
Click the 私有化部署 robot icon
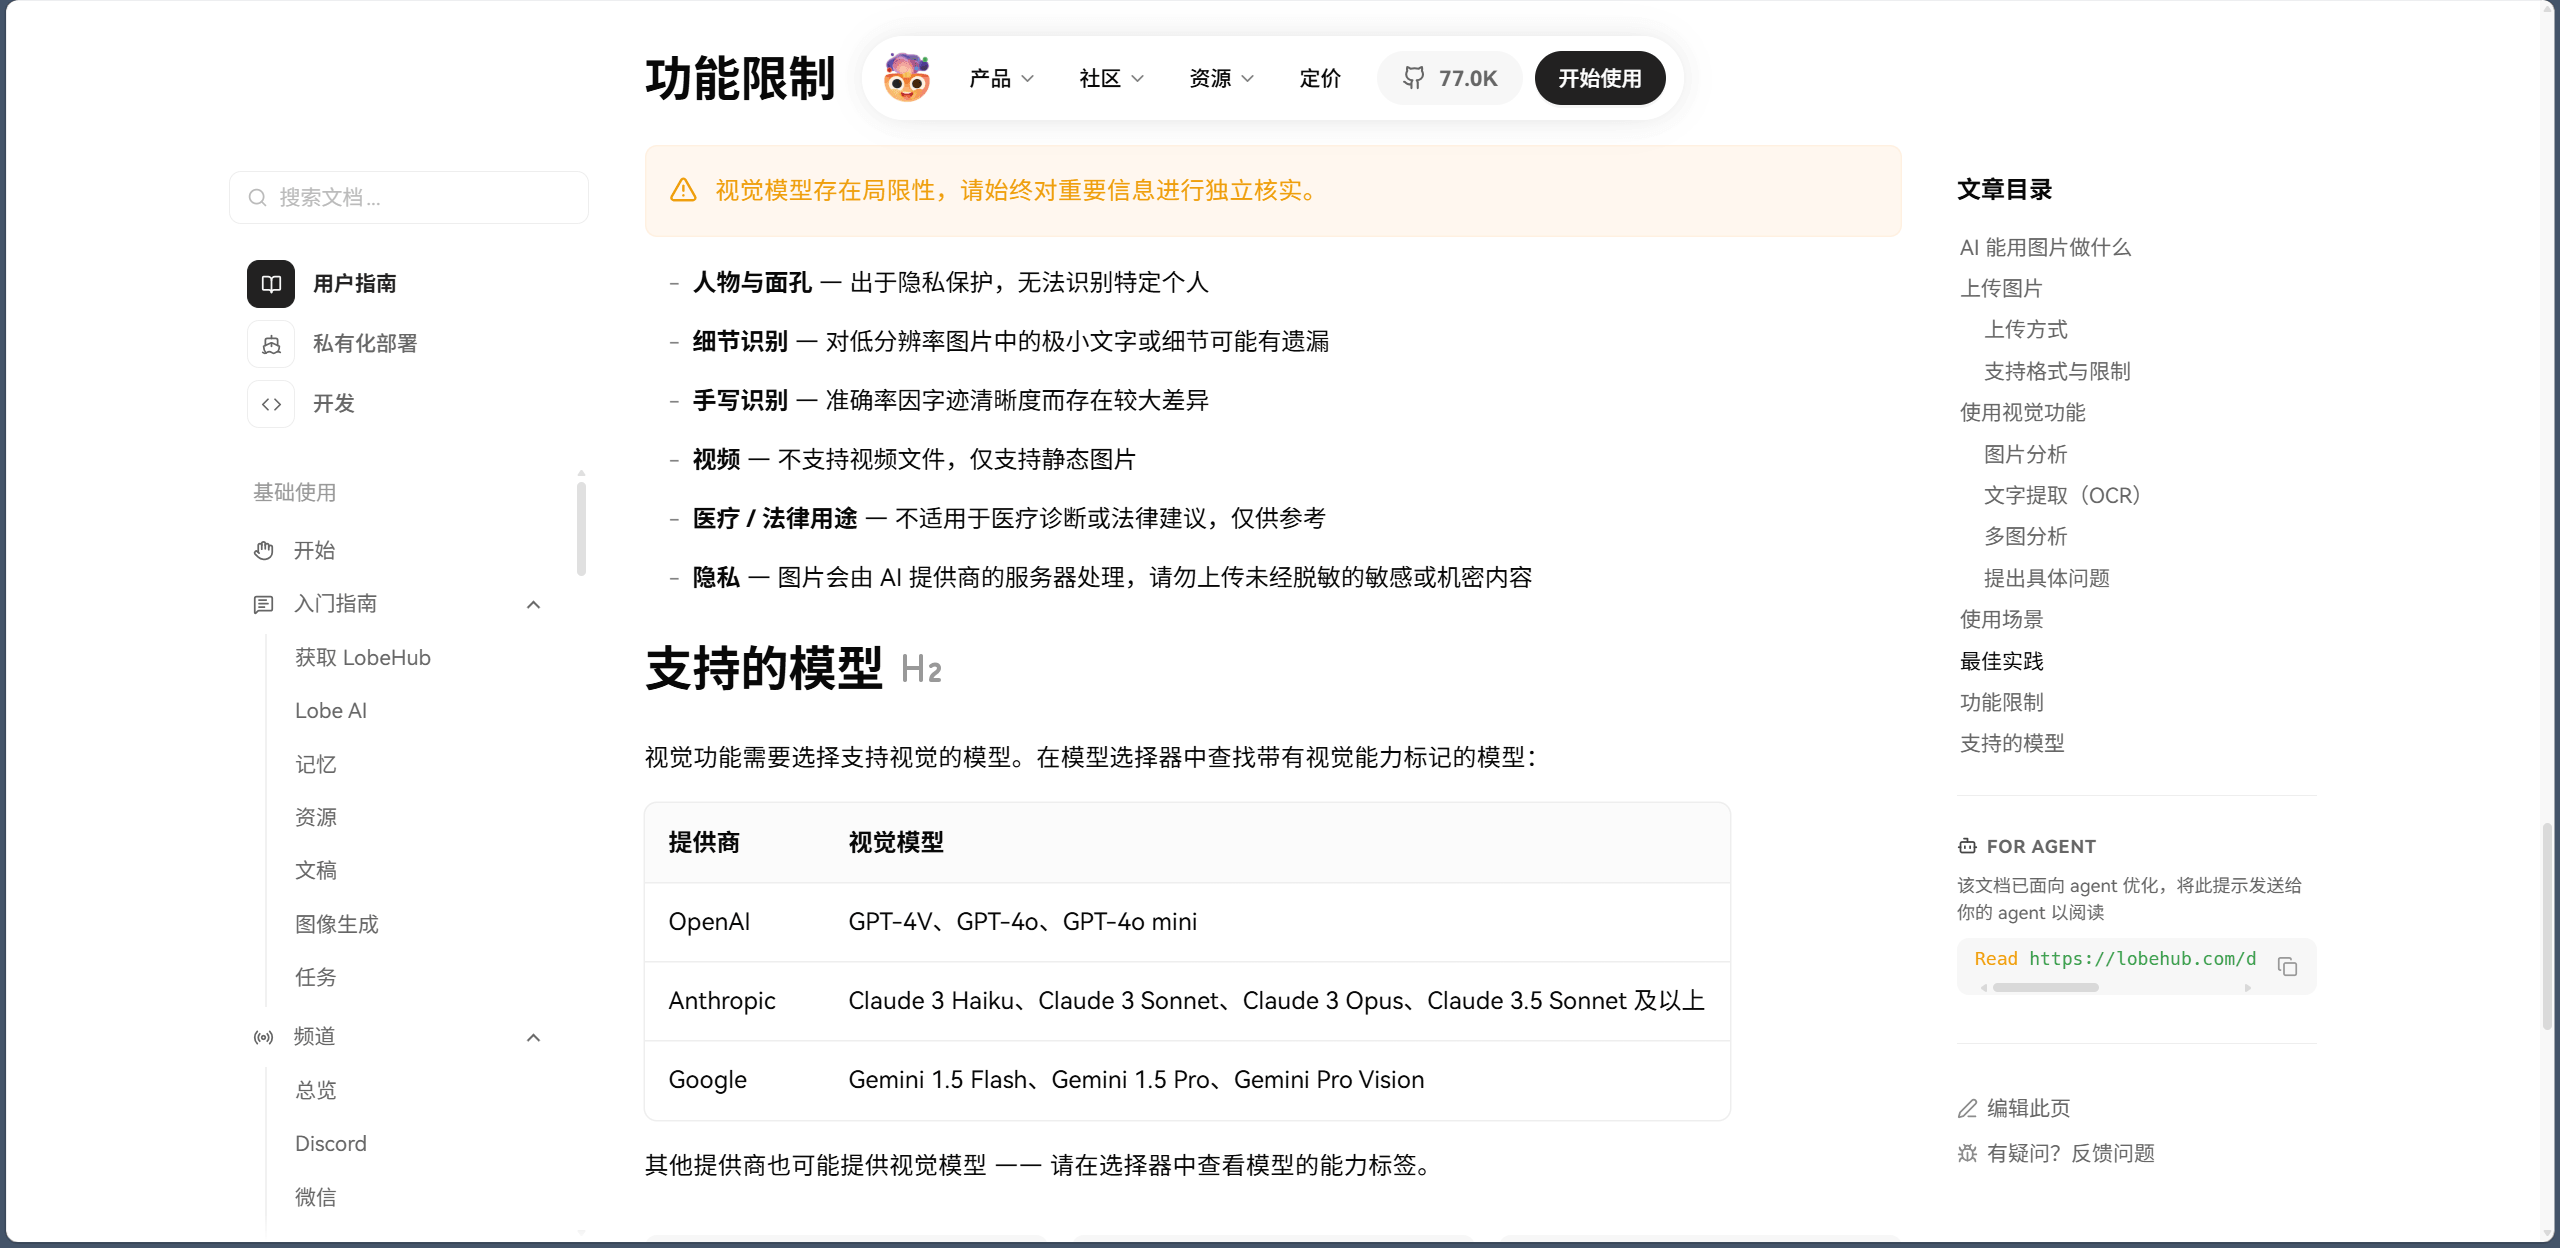(x=271, y=344)
